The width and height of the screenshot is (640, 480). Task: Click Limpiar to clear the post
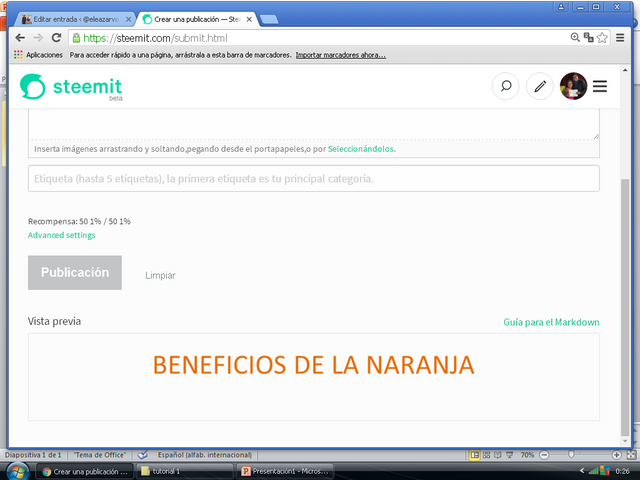coord(160,276)
